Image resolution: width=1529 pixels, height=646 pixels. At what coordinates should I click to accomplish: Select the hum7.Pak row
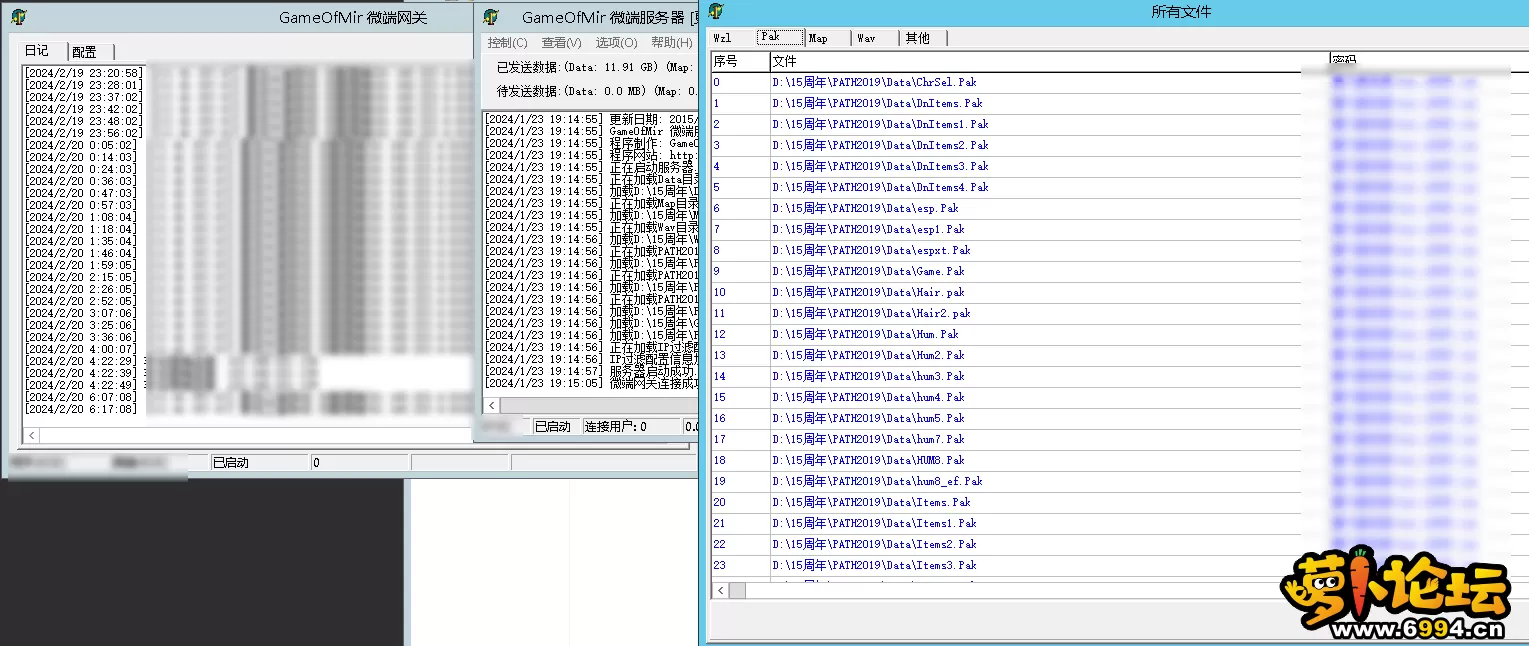tap(1119, 439)
